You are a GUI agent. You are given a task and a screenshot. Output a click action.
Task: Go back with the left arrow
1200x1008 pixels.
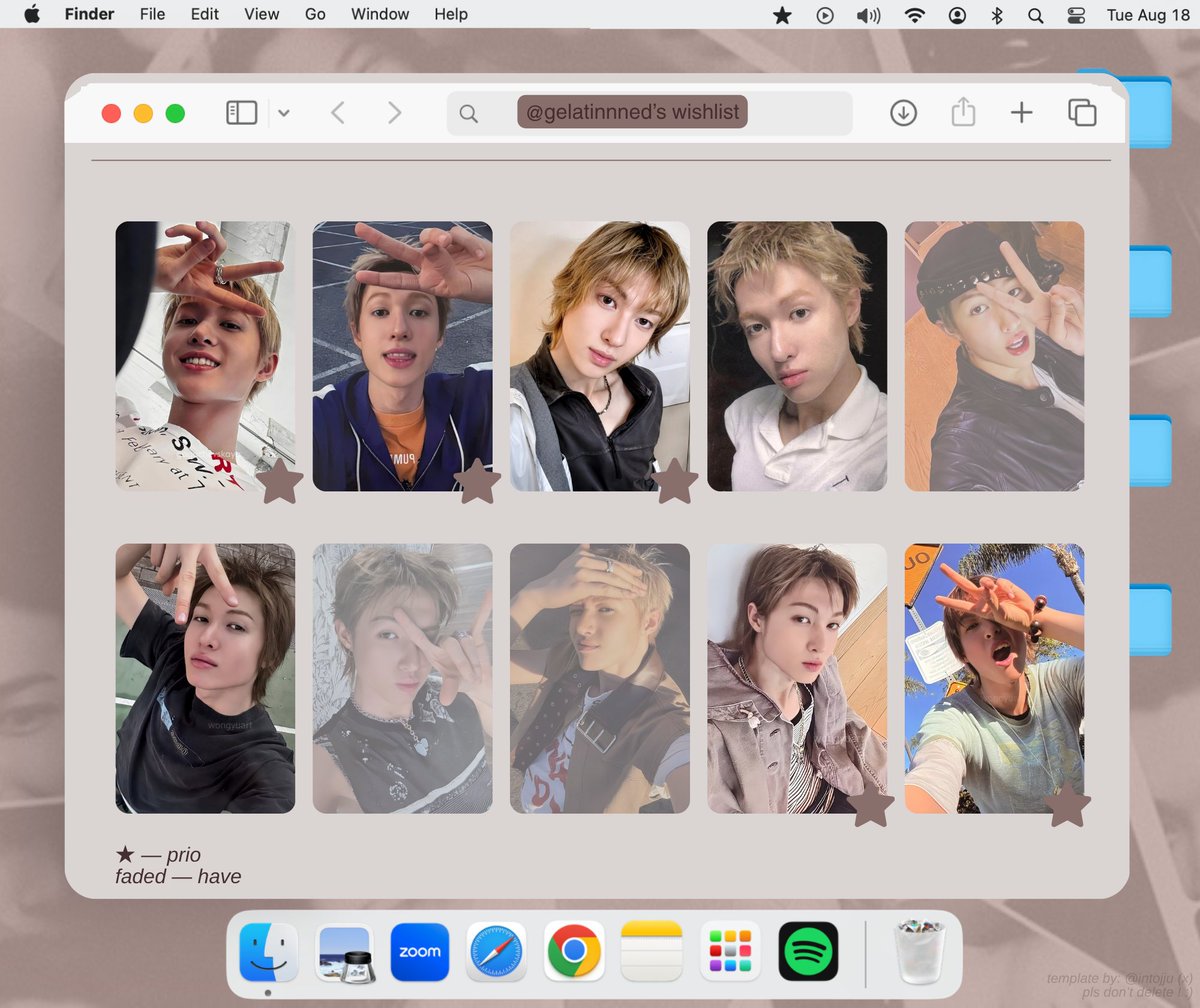tap(337, 113)
